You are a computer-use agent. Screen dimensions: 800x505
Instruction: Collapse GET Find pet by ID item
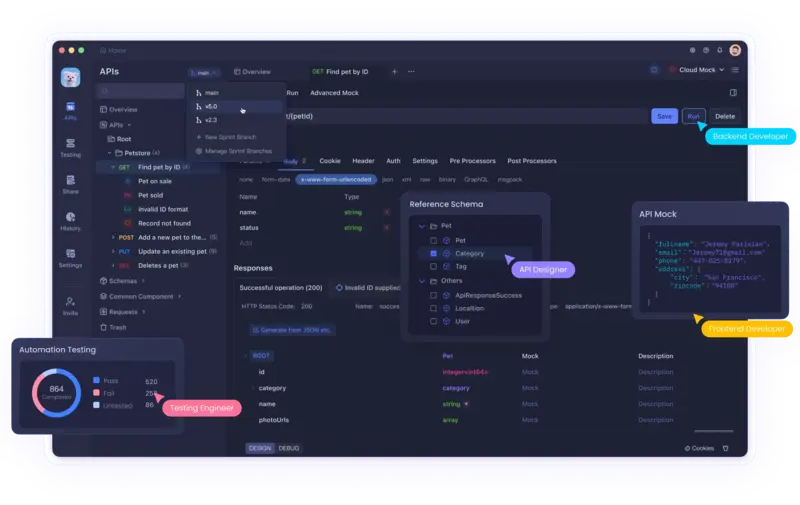(x=113, y=167)
